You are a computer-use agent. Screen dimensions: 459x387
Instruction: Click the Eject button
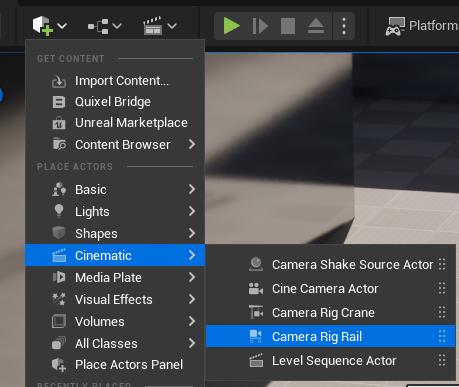point(316,26)
